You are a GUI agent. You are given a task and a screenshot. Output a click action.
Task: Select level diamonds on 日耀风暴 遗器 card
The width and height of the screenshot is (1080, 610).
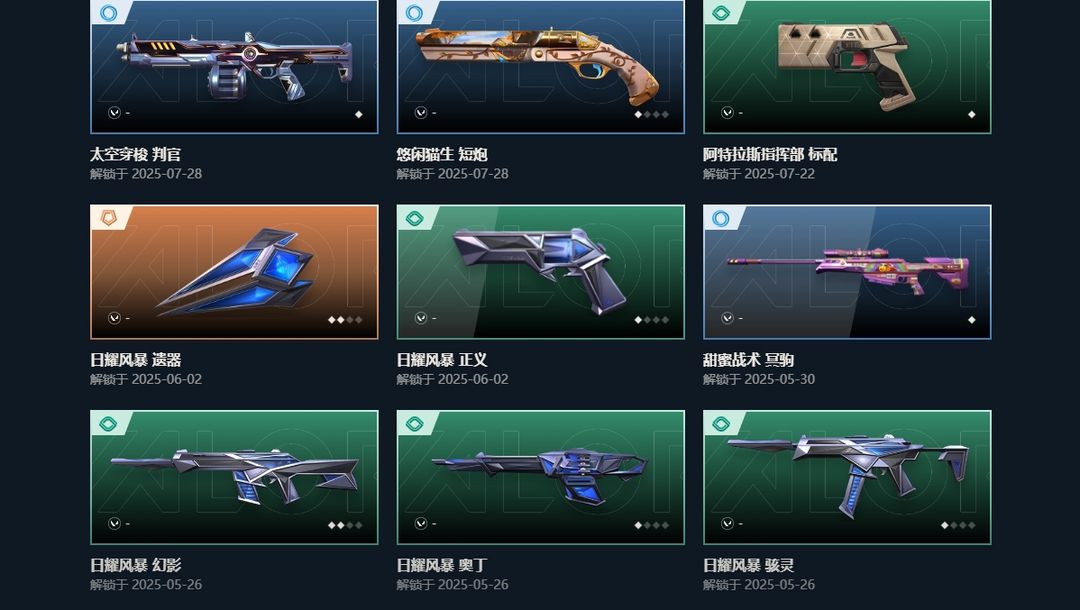(345, 319)
